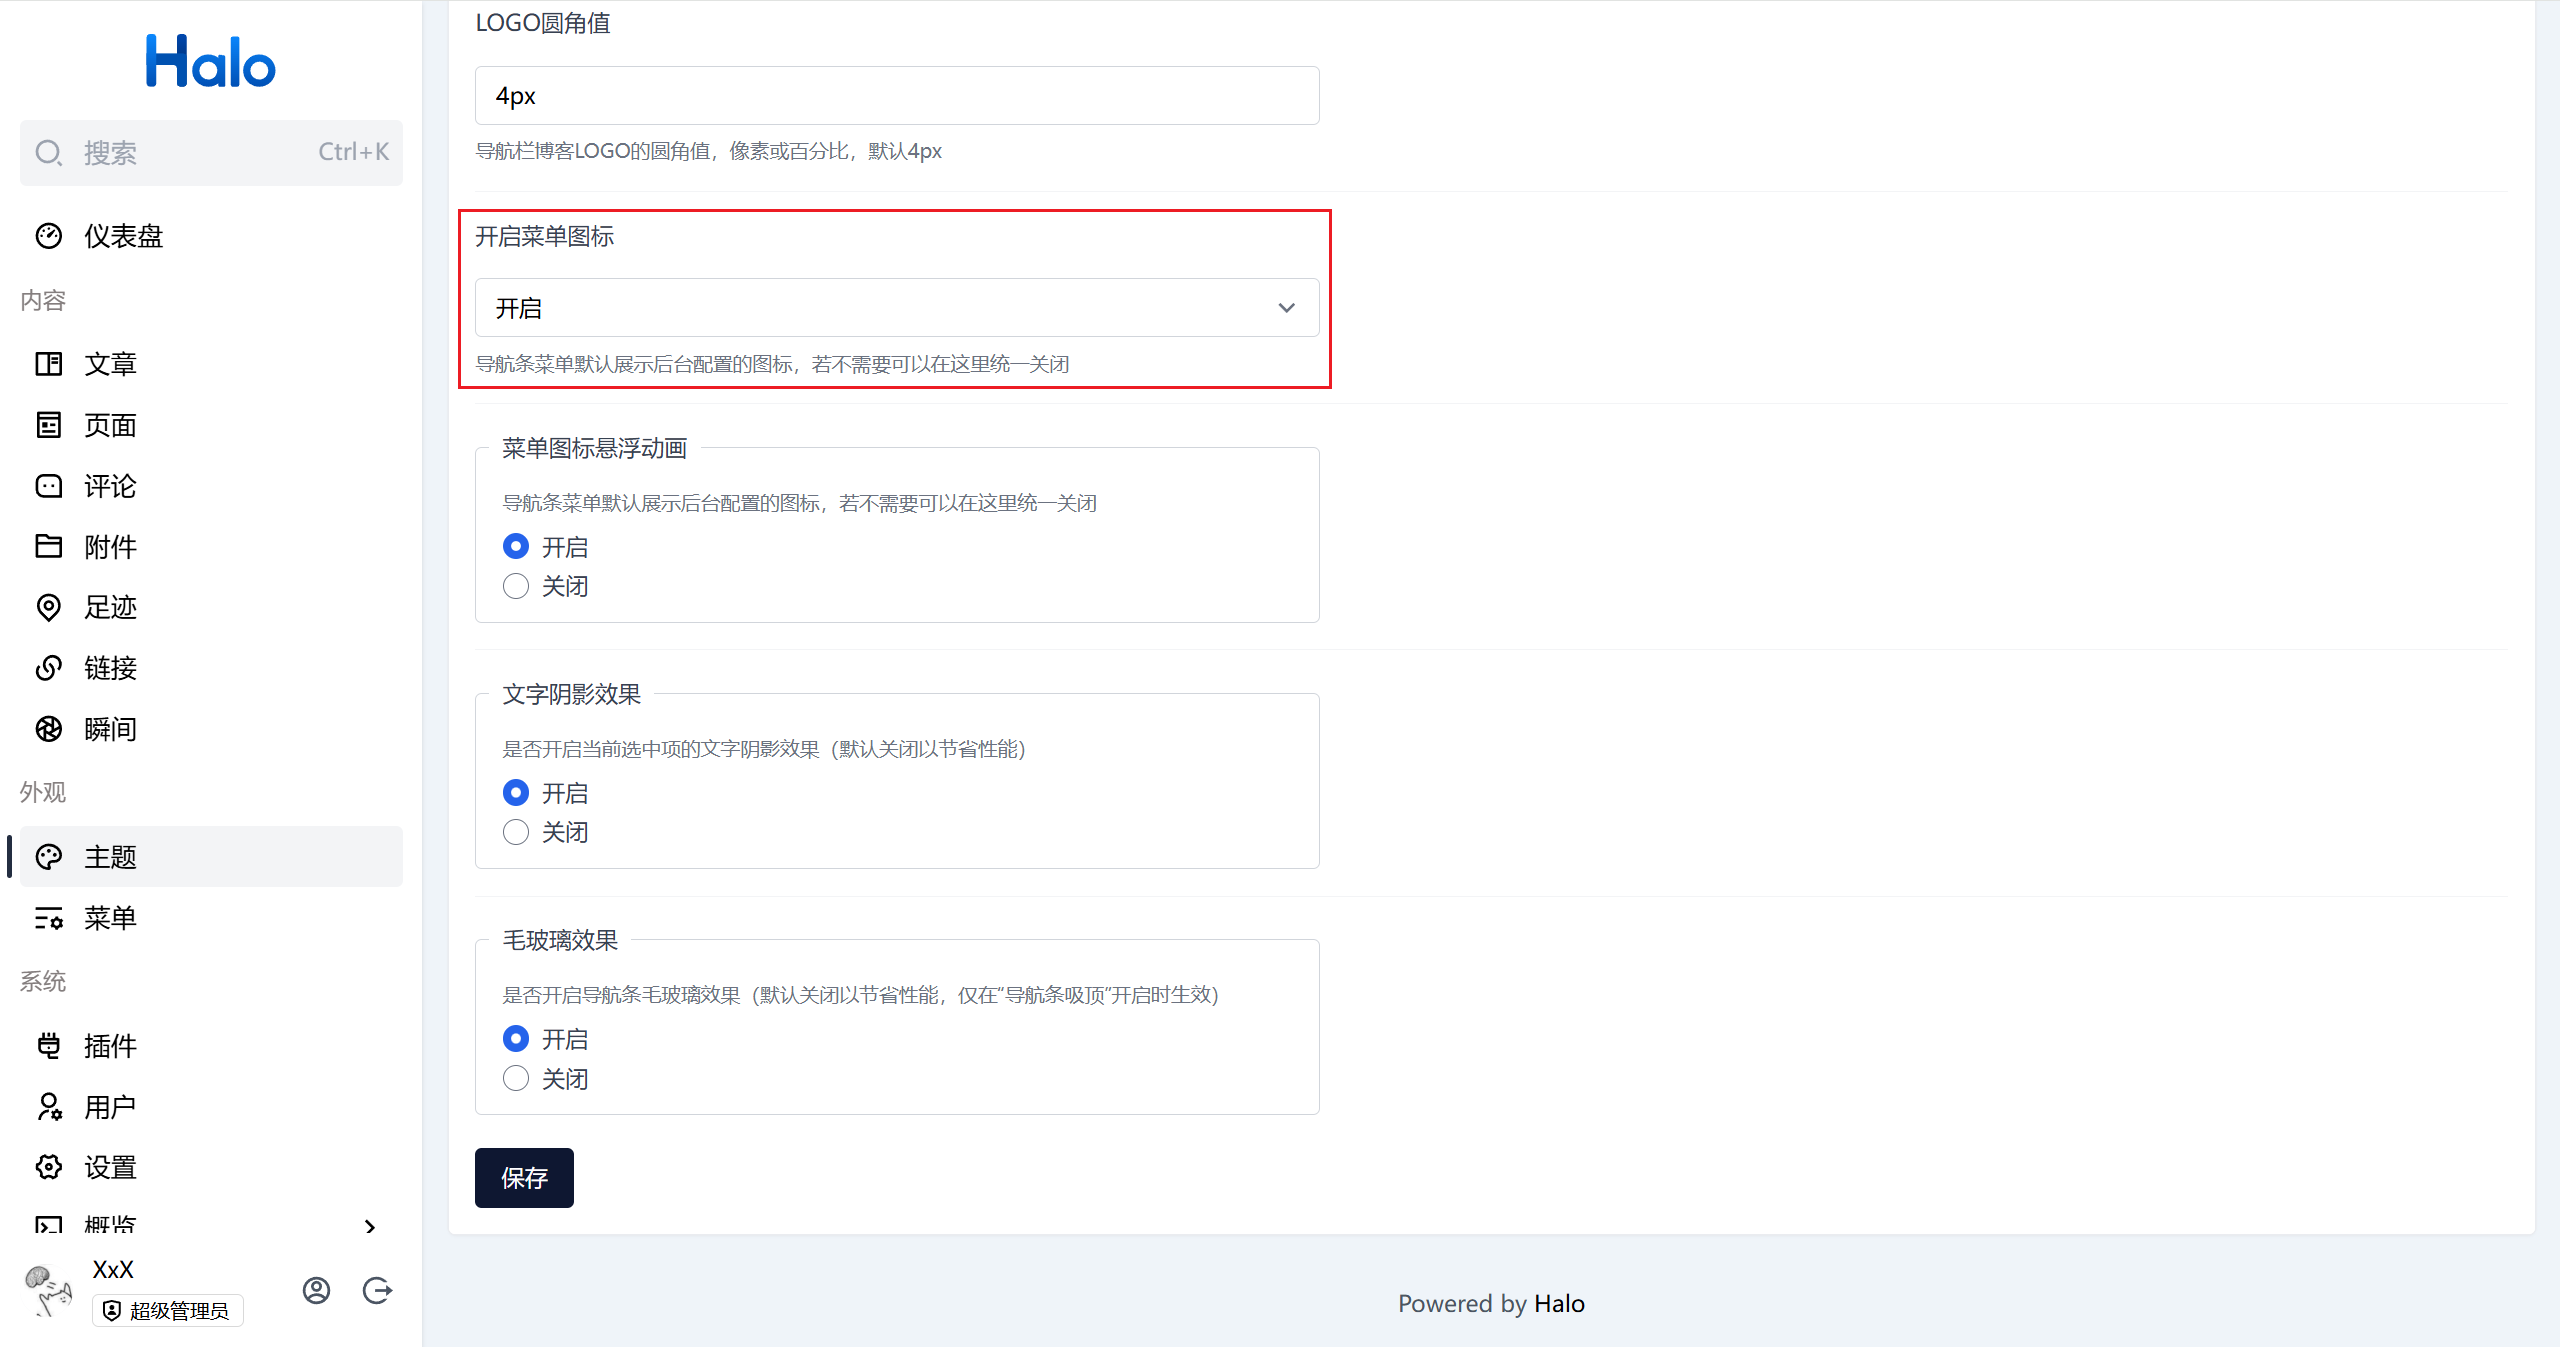Screen dimensions: 2560x1347
Task: Select 关闭 for 文字阴影效果
Action: [x=516, y=832]
